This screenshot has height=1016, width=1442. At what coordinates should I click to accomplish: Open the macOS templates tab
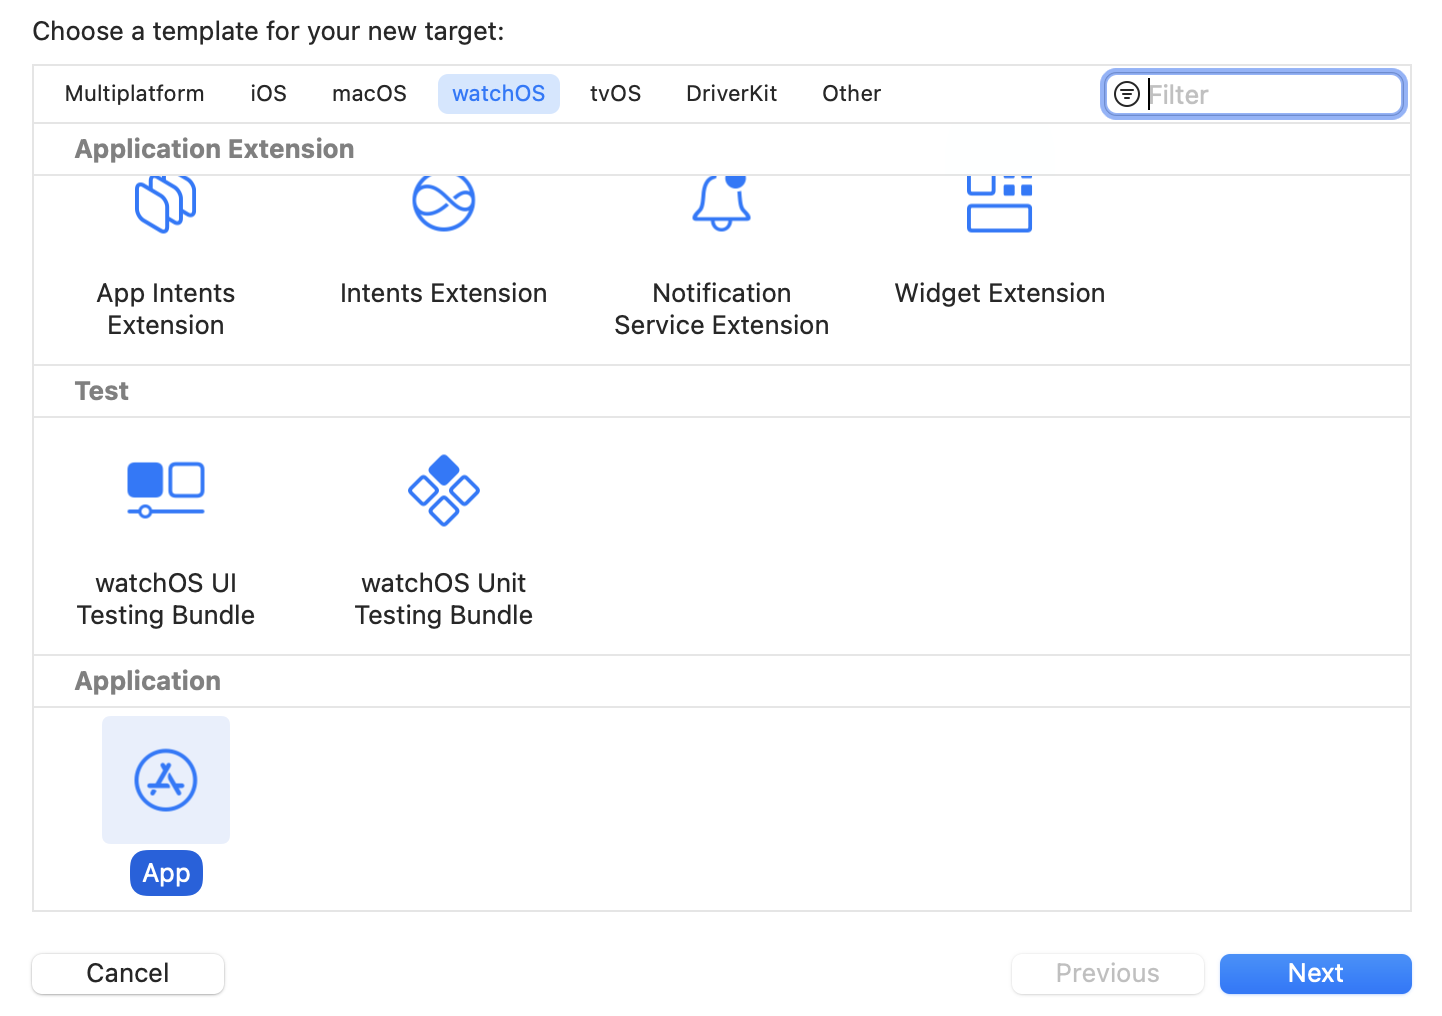[369, 94]
